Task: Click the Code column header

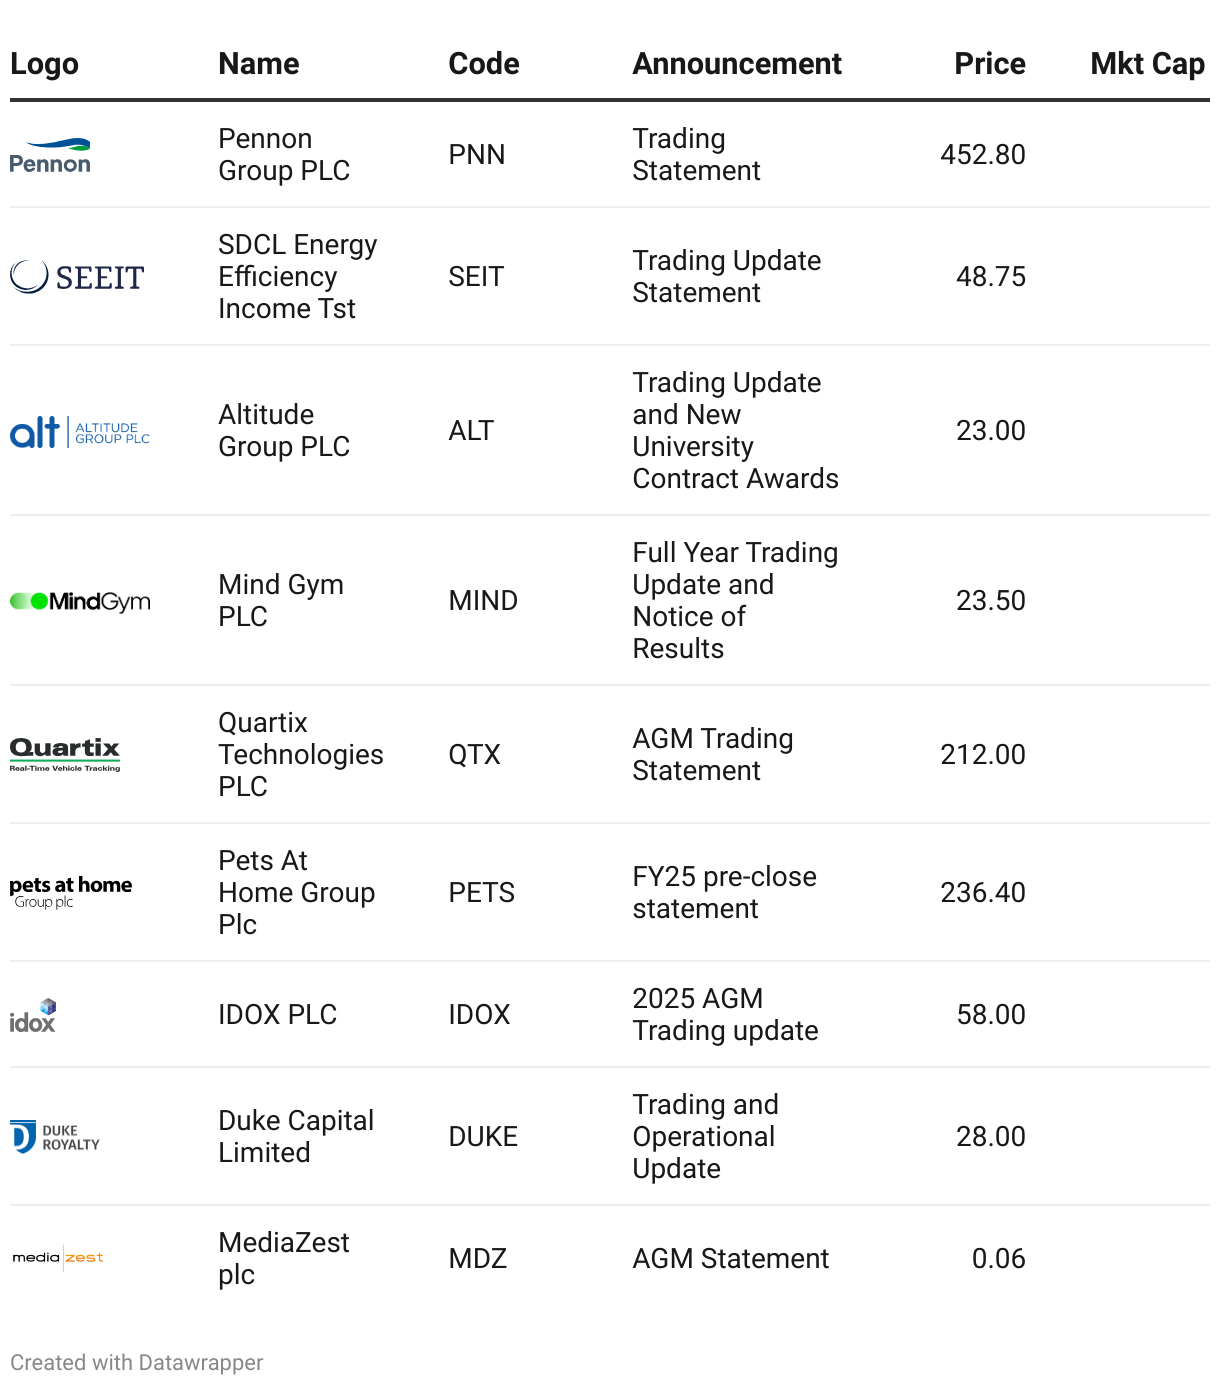Action: pyautogui.click(x=483, y=64)
